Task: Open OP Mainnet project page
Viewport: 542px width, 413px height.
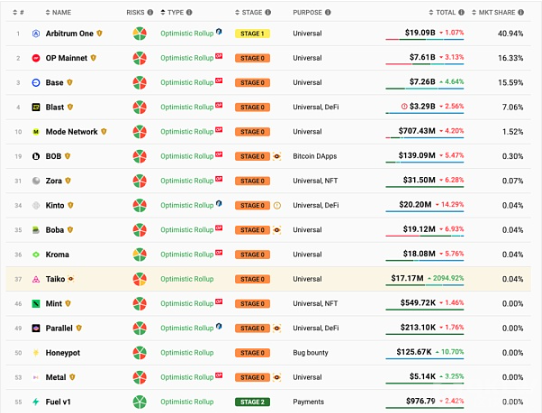Action: (66, 58)
